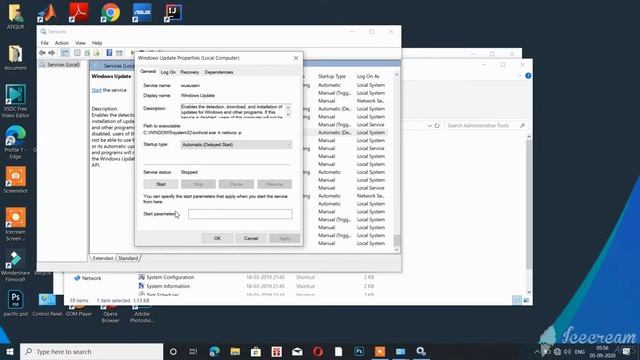Click the Explorer window vertical scrollbar
This screenshot has height=360, width=640.
coord(529,214)
